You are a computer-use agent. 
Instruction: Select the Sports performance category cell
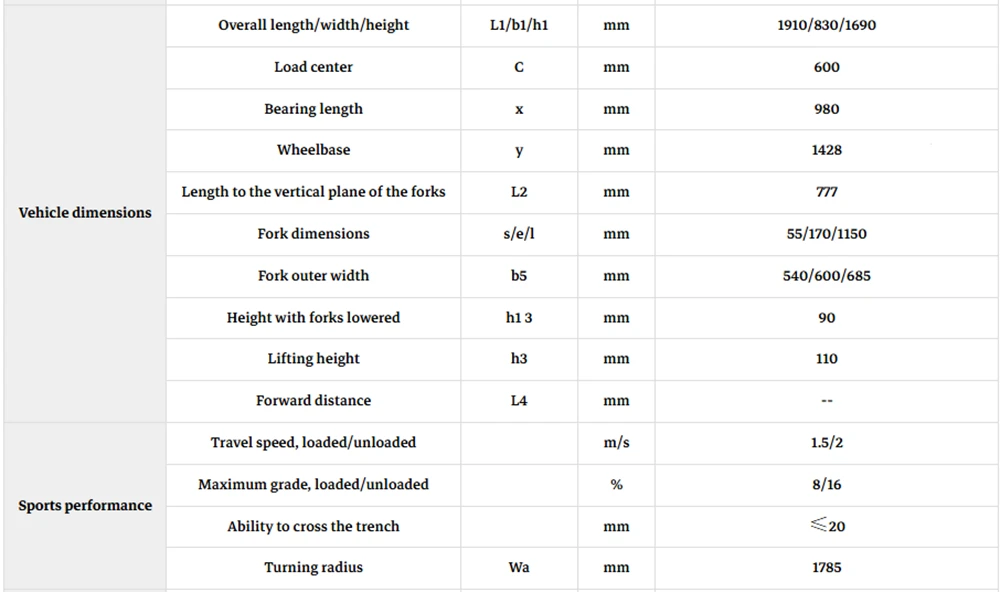point(85,505)
